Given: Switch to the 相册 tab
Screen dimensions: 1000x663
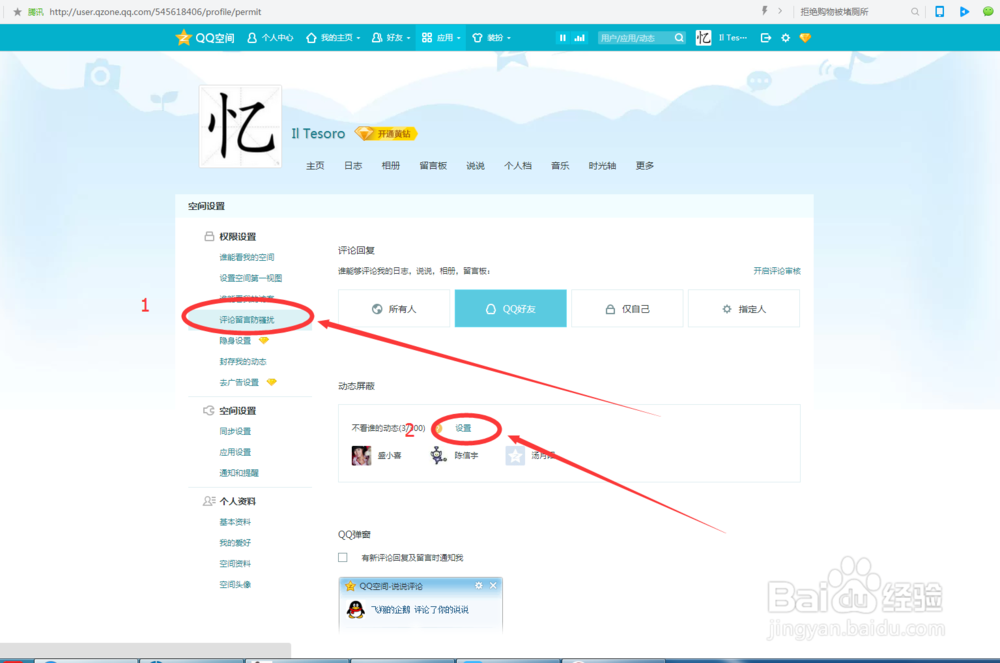Looking at the screenshot, I should tap(390, 166).
